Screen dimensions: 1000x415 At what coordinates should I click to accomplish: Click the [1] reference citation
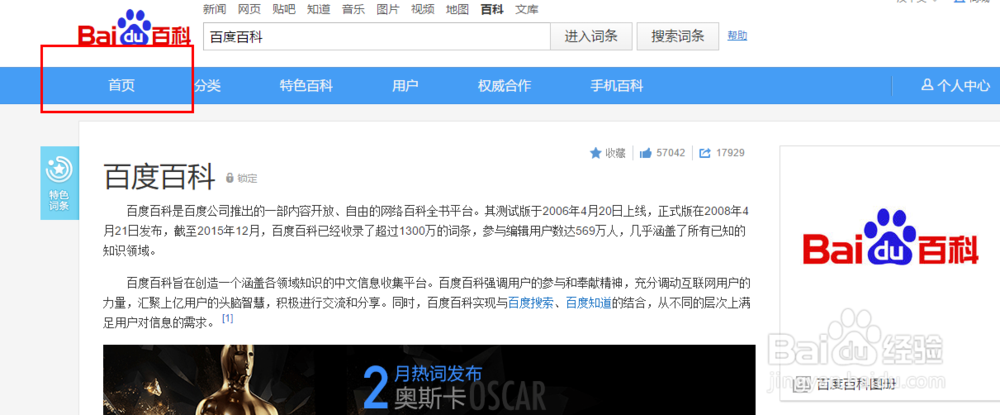(x=228, y=317)
